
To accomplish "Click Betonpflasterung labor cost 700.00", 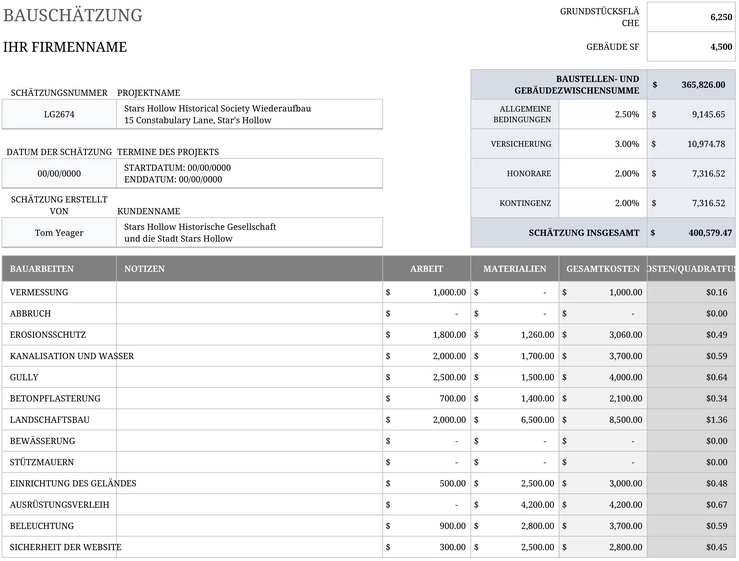I will click(427, 398).
